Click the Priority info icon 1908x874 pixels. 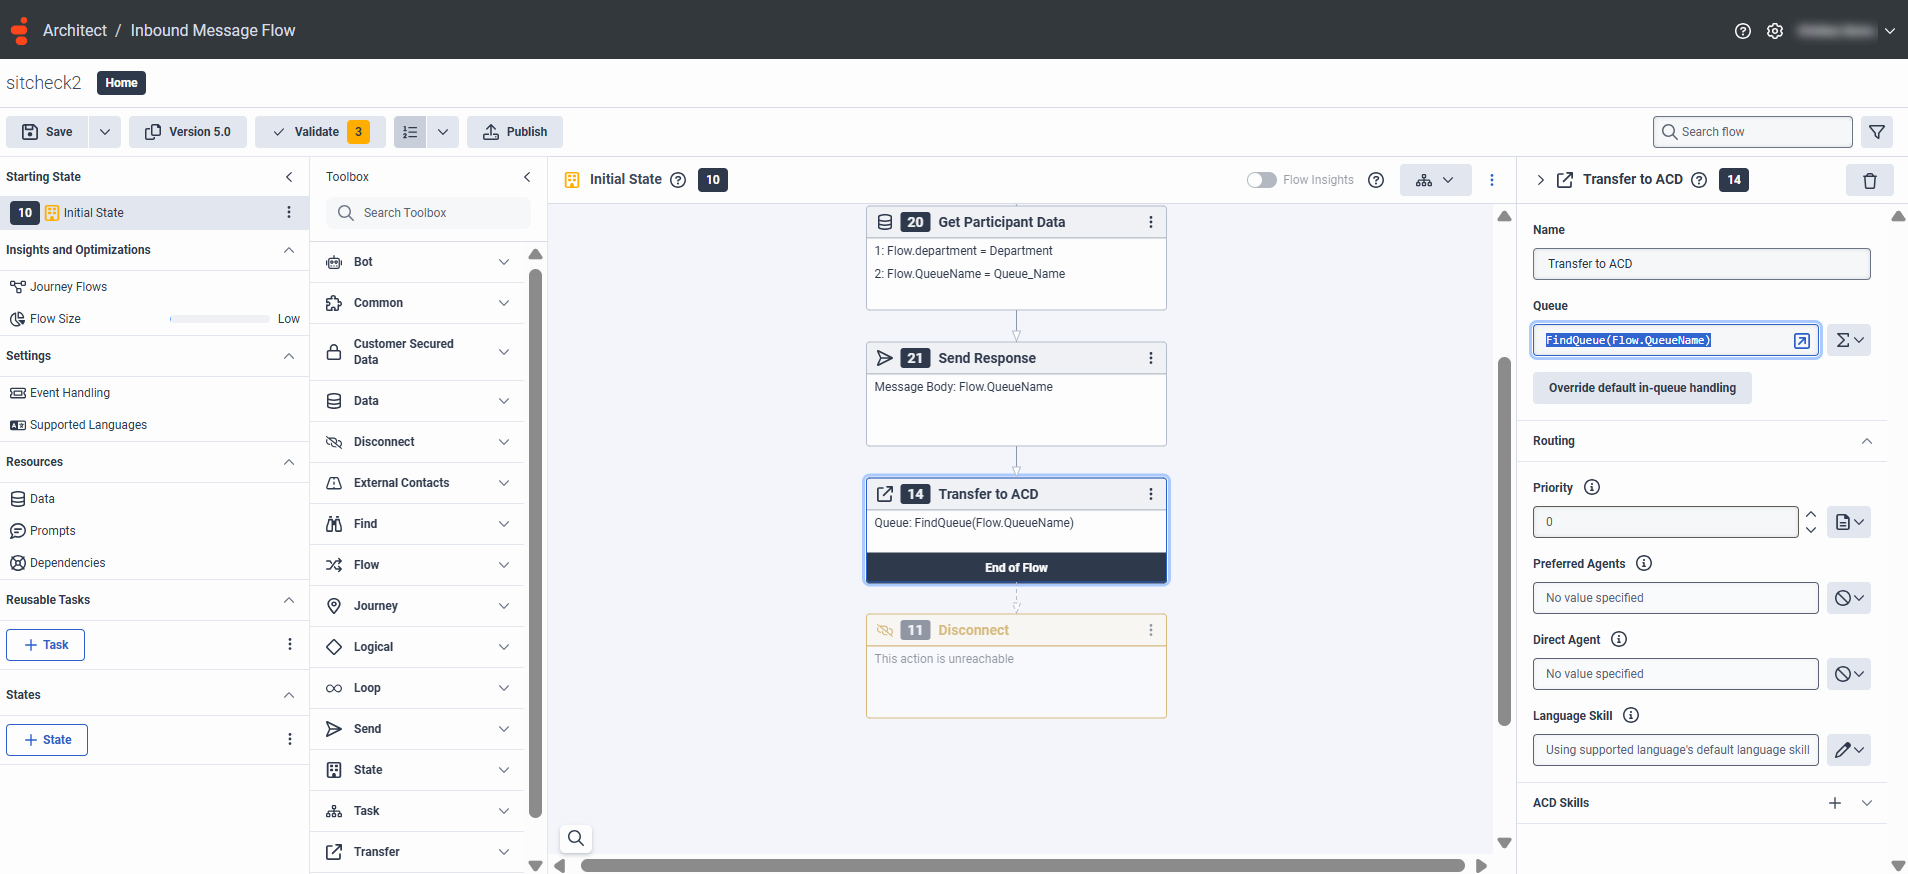1592,488
